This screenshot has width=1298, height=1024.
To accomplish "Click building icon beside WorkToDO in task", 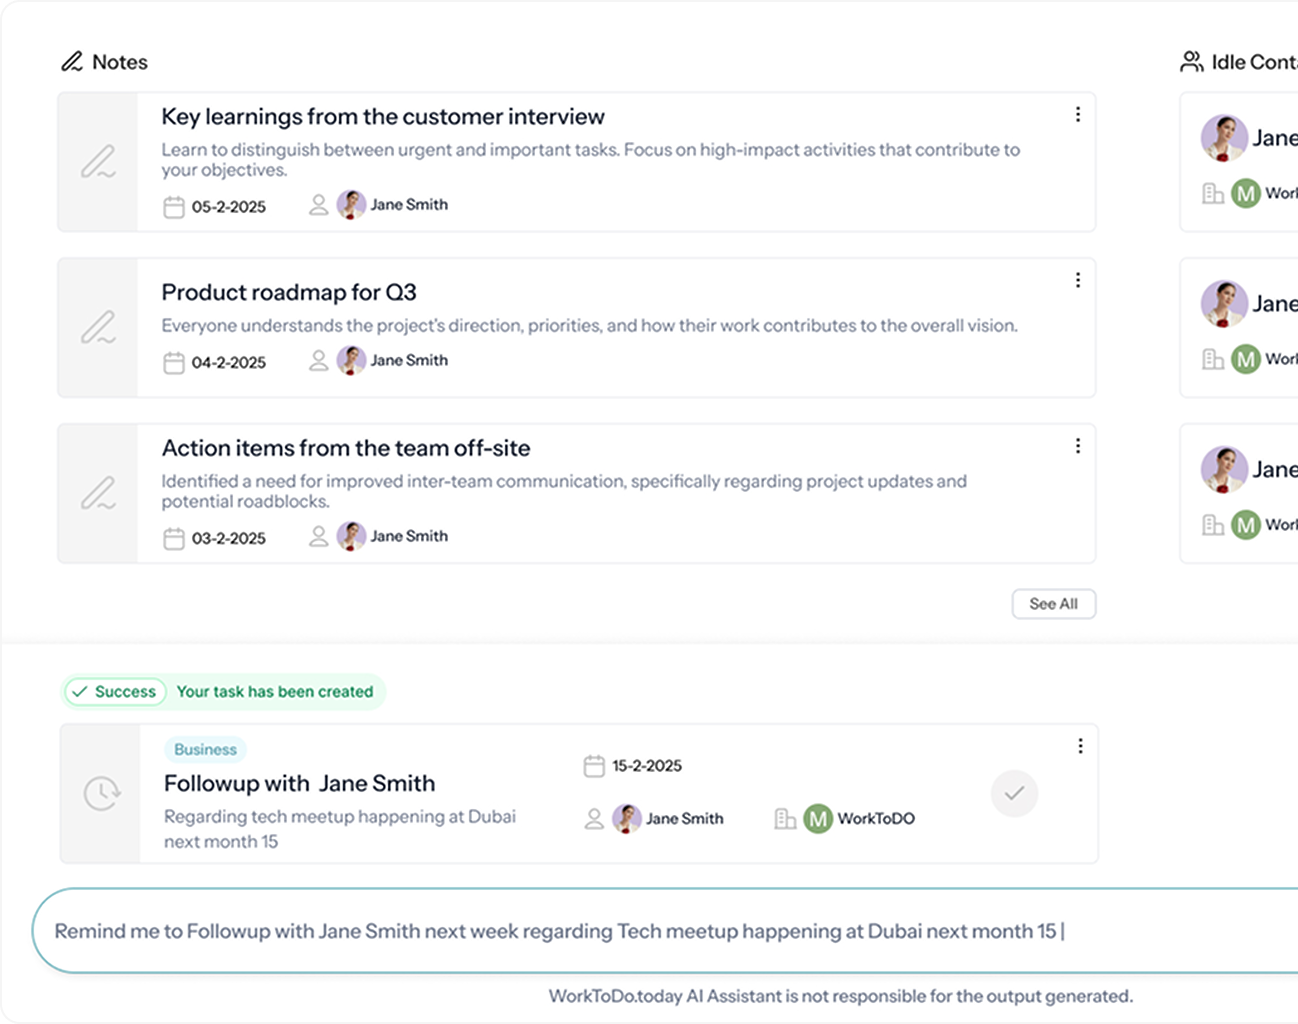I will pyautogui.click(x=785, y=819).
